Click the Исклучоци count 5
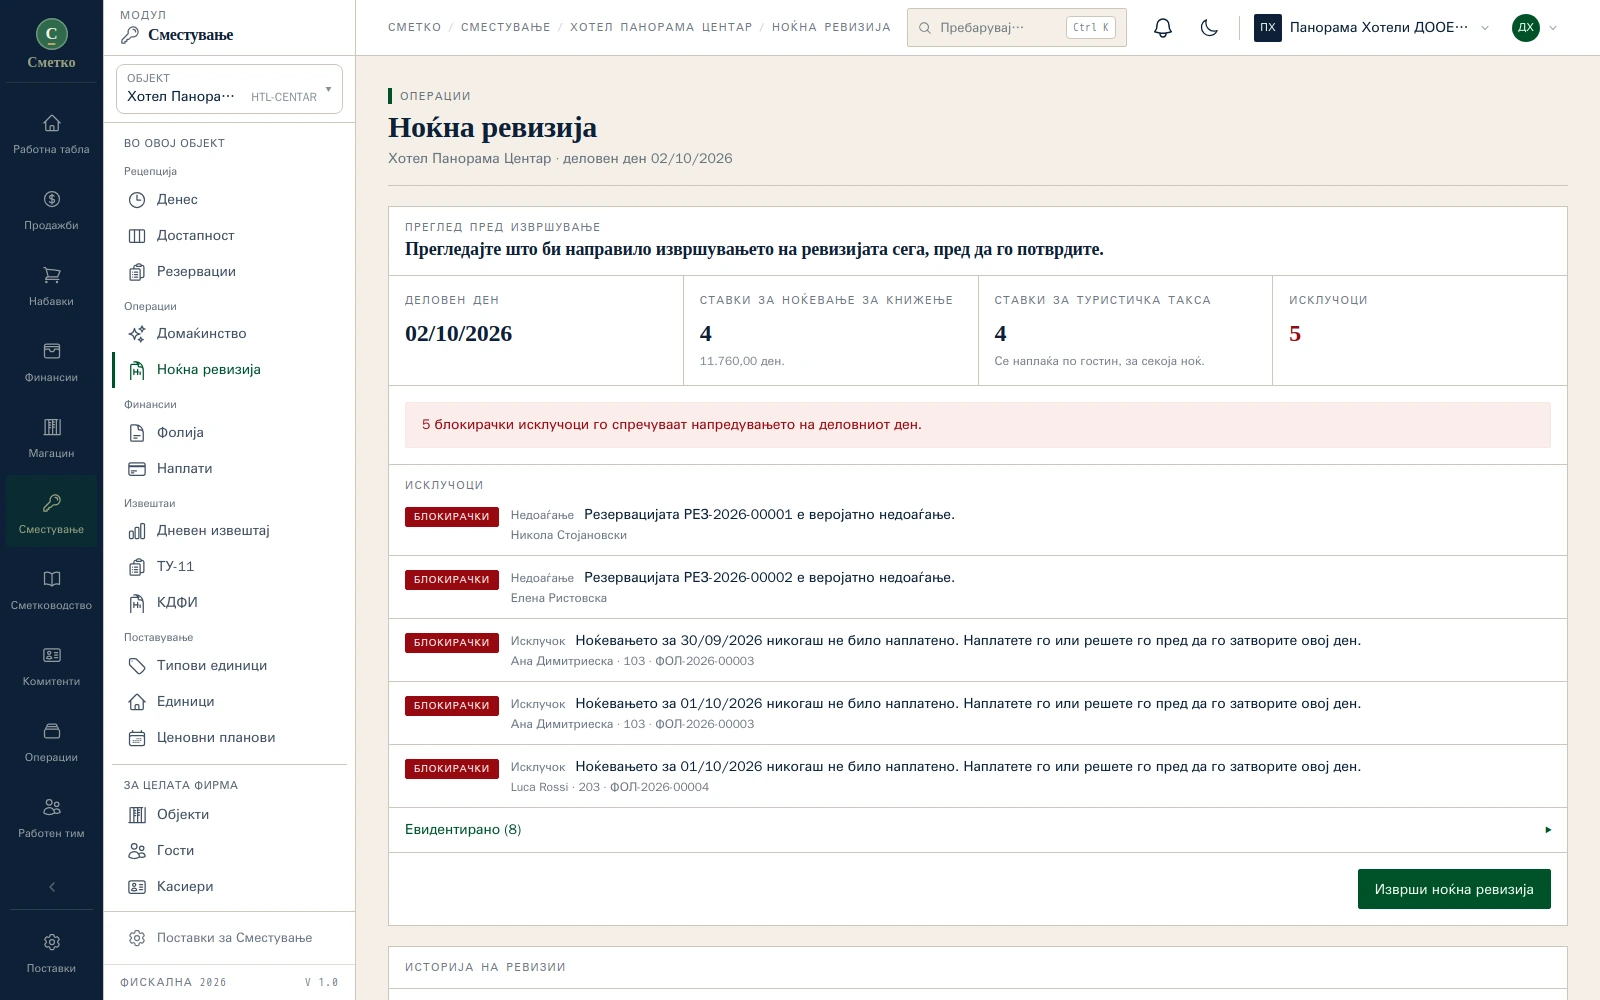This screenshot has width=1600, height=1000. click(x=1295, y=334)
